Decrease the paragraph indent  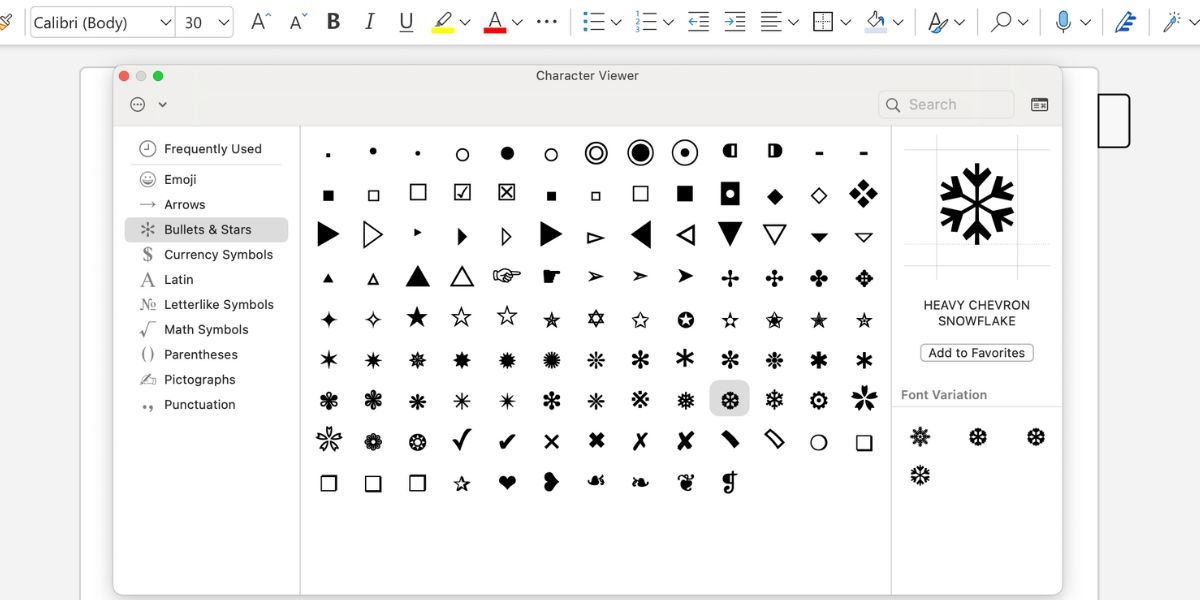pos(698,22)
